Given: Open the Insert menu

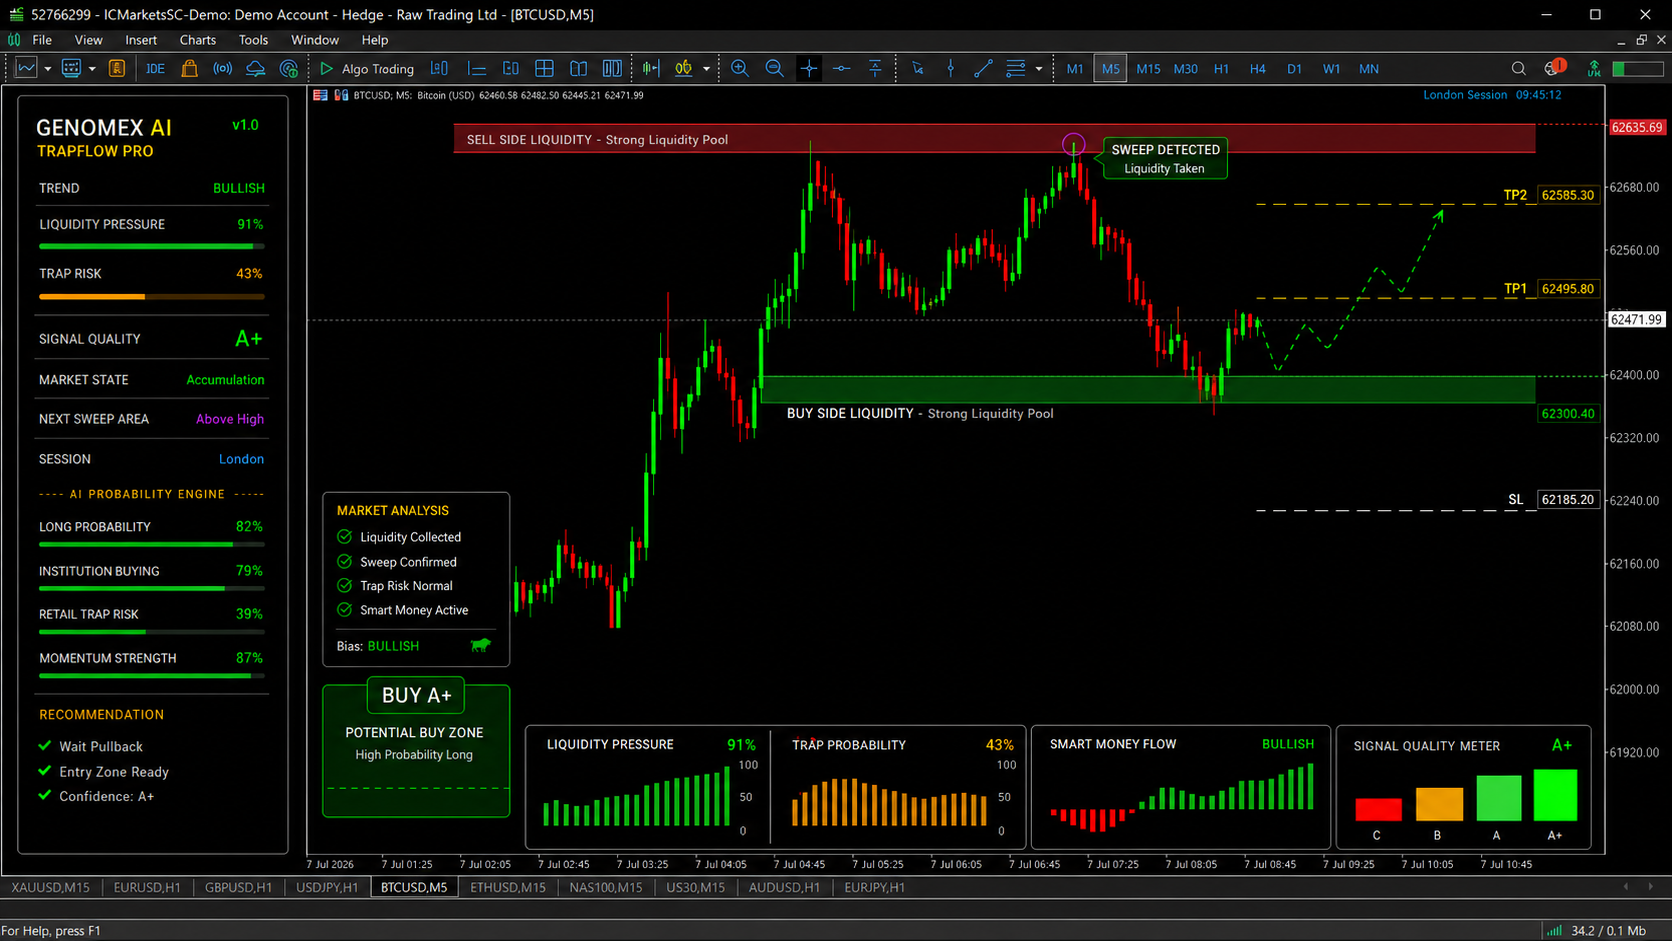Looking at the screenshot, I should 141,40.
